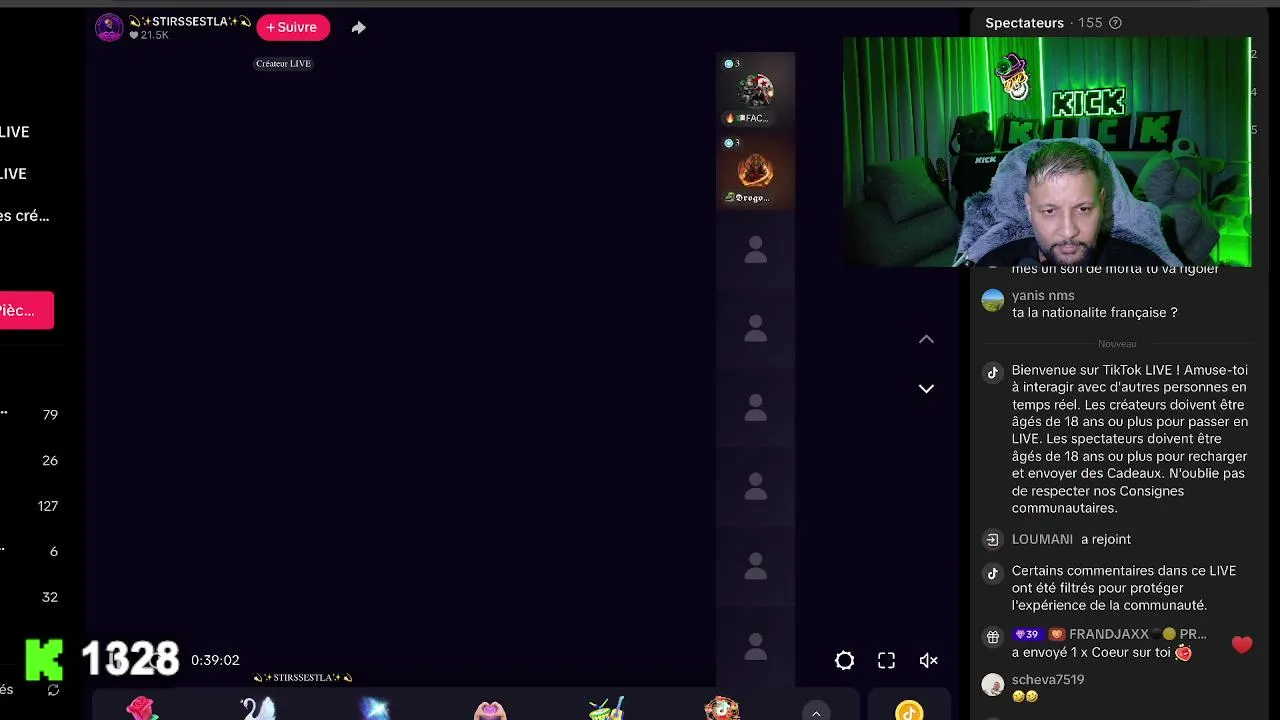
Task: Click the 79 count in the left list
Action: click(x=50, y=414)
